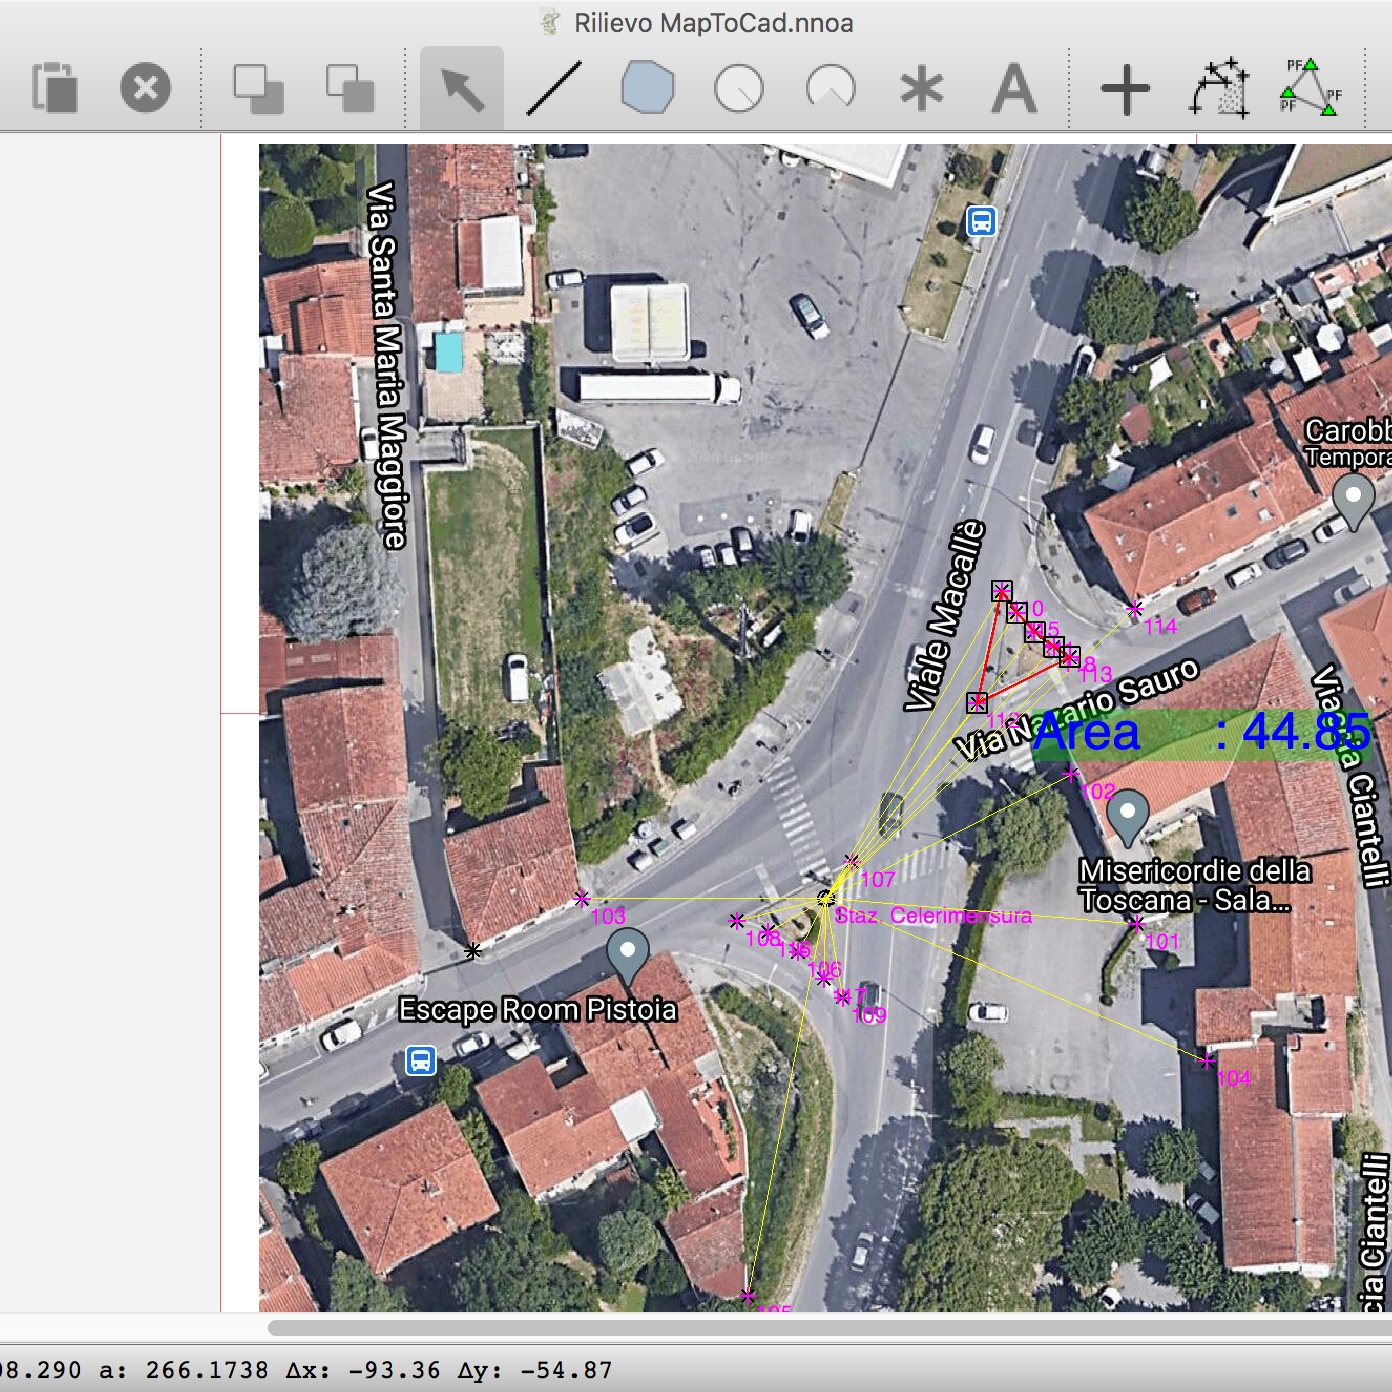Click the Paste clipboard icon
Image resolution: width=1392 pixels, height=1392 pixels.
pos(55,88)
